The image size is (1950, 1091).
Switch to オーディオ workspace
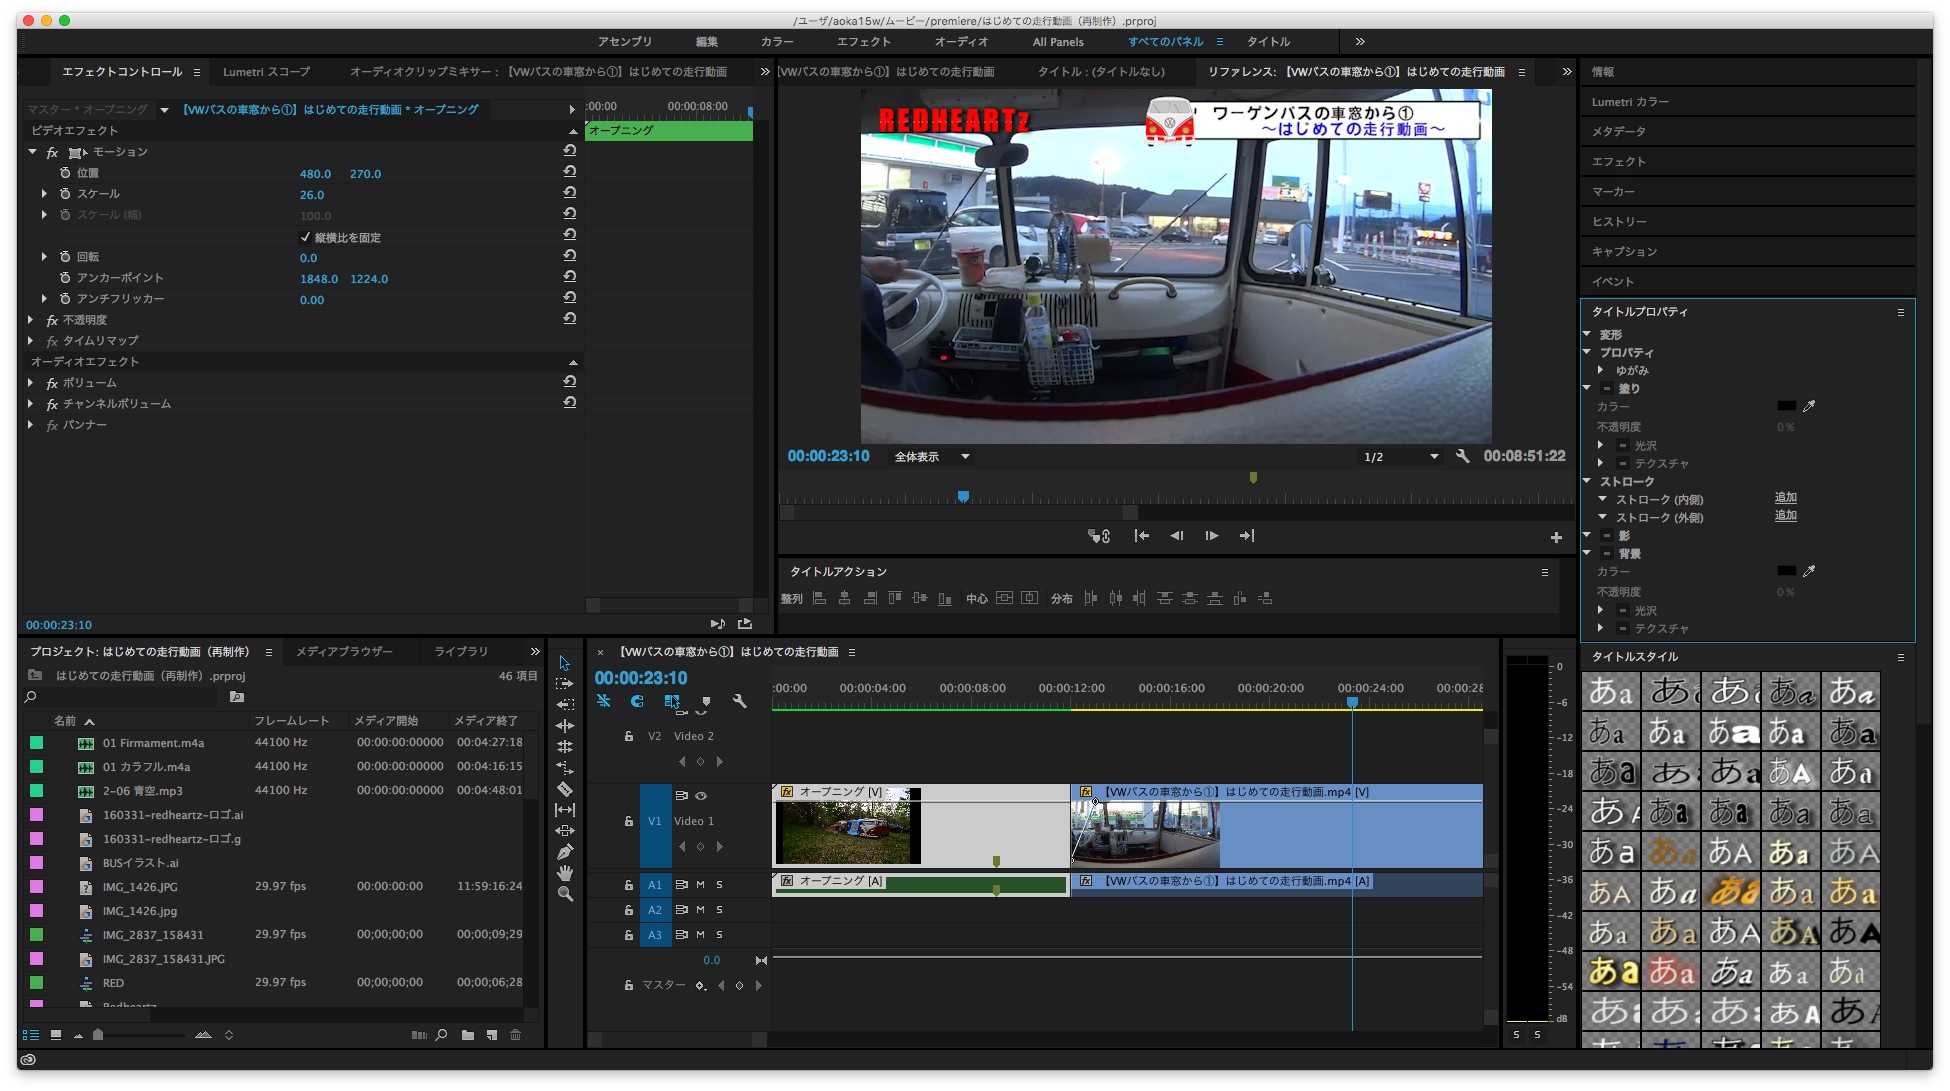[961, 42]
